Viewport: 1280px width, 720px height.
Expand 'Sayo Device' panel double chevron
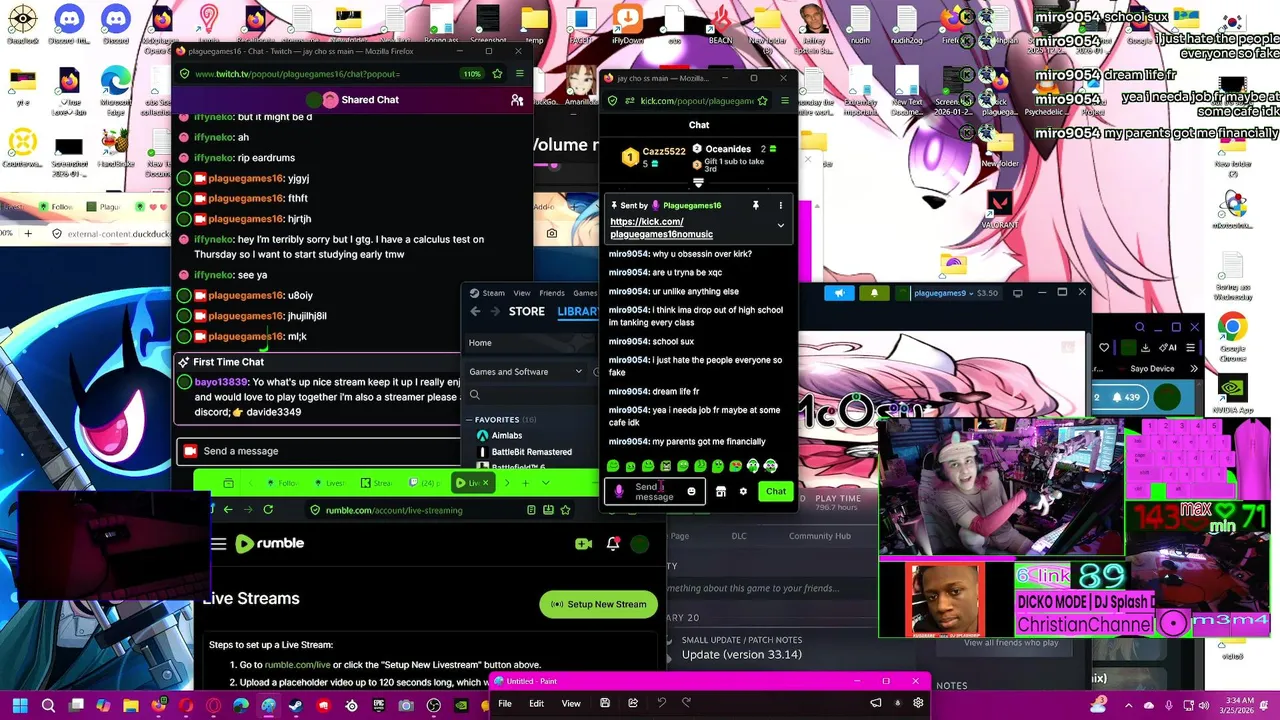tap(1194, 368)
